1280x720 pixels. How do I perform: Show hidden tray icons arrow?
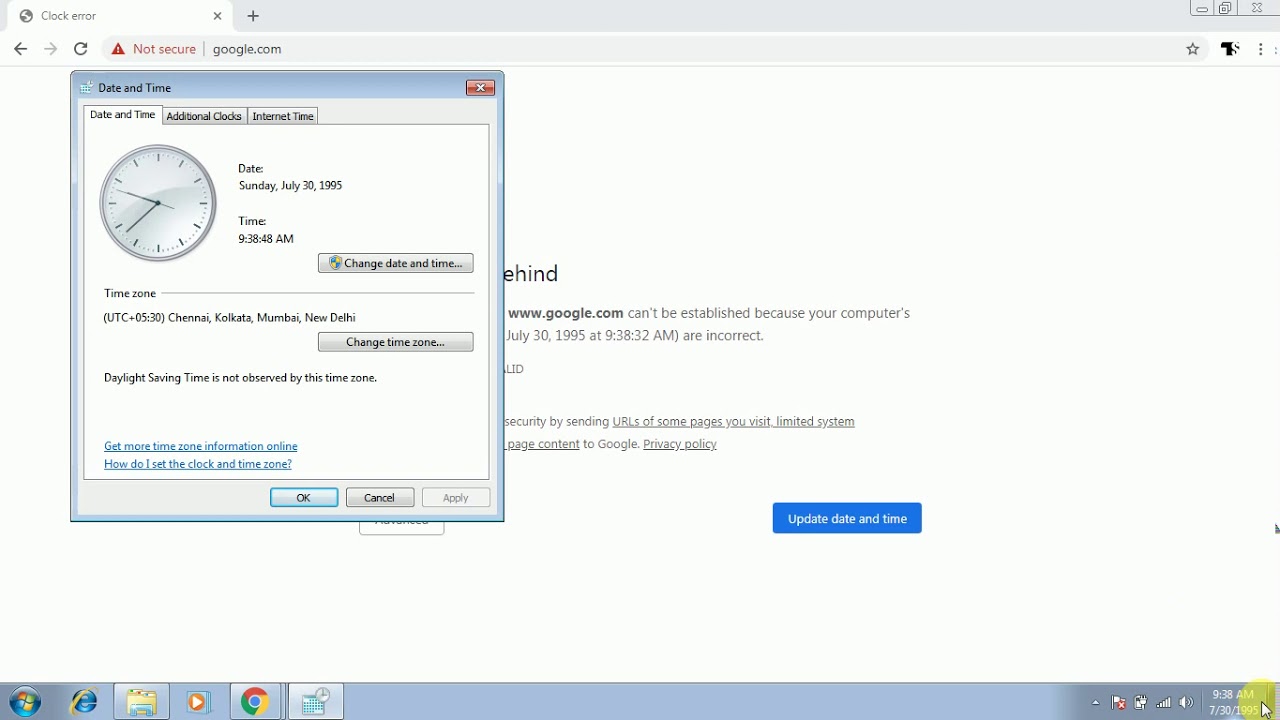1096,703
